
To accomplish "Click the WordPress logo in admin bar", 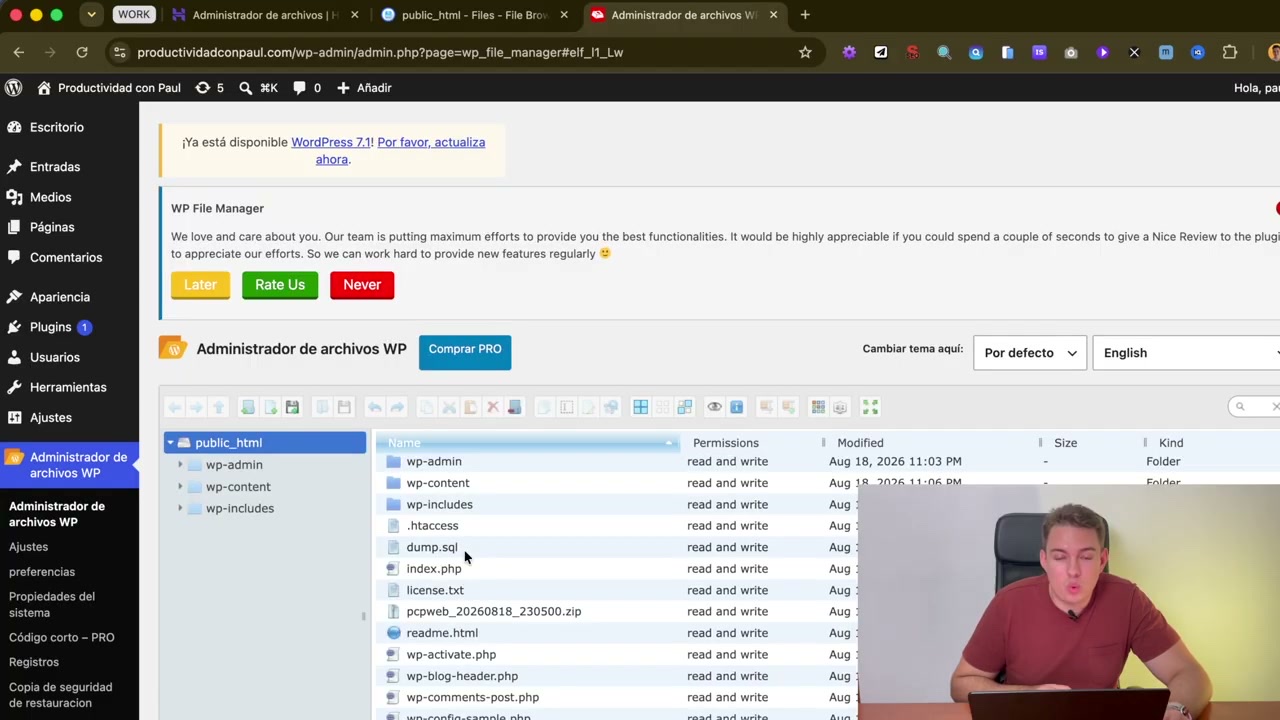I will [x=14, y=88].
